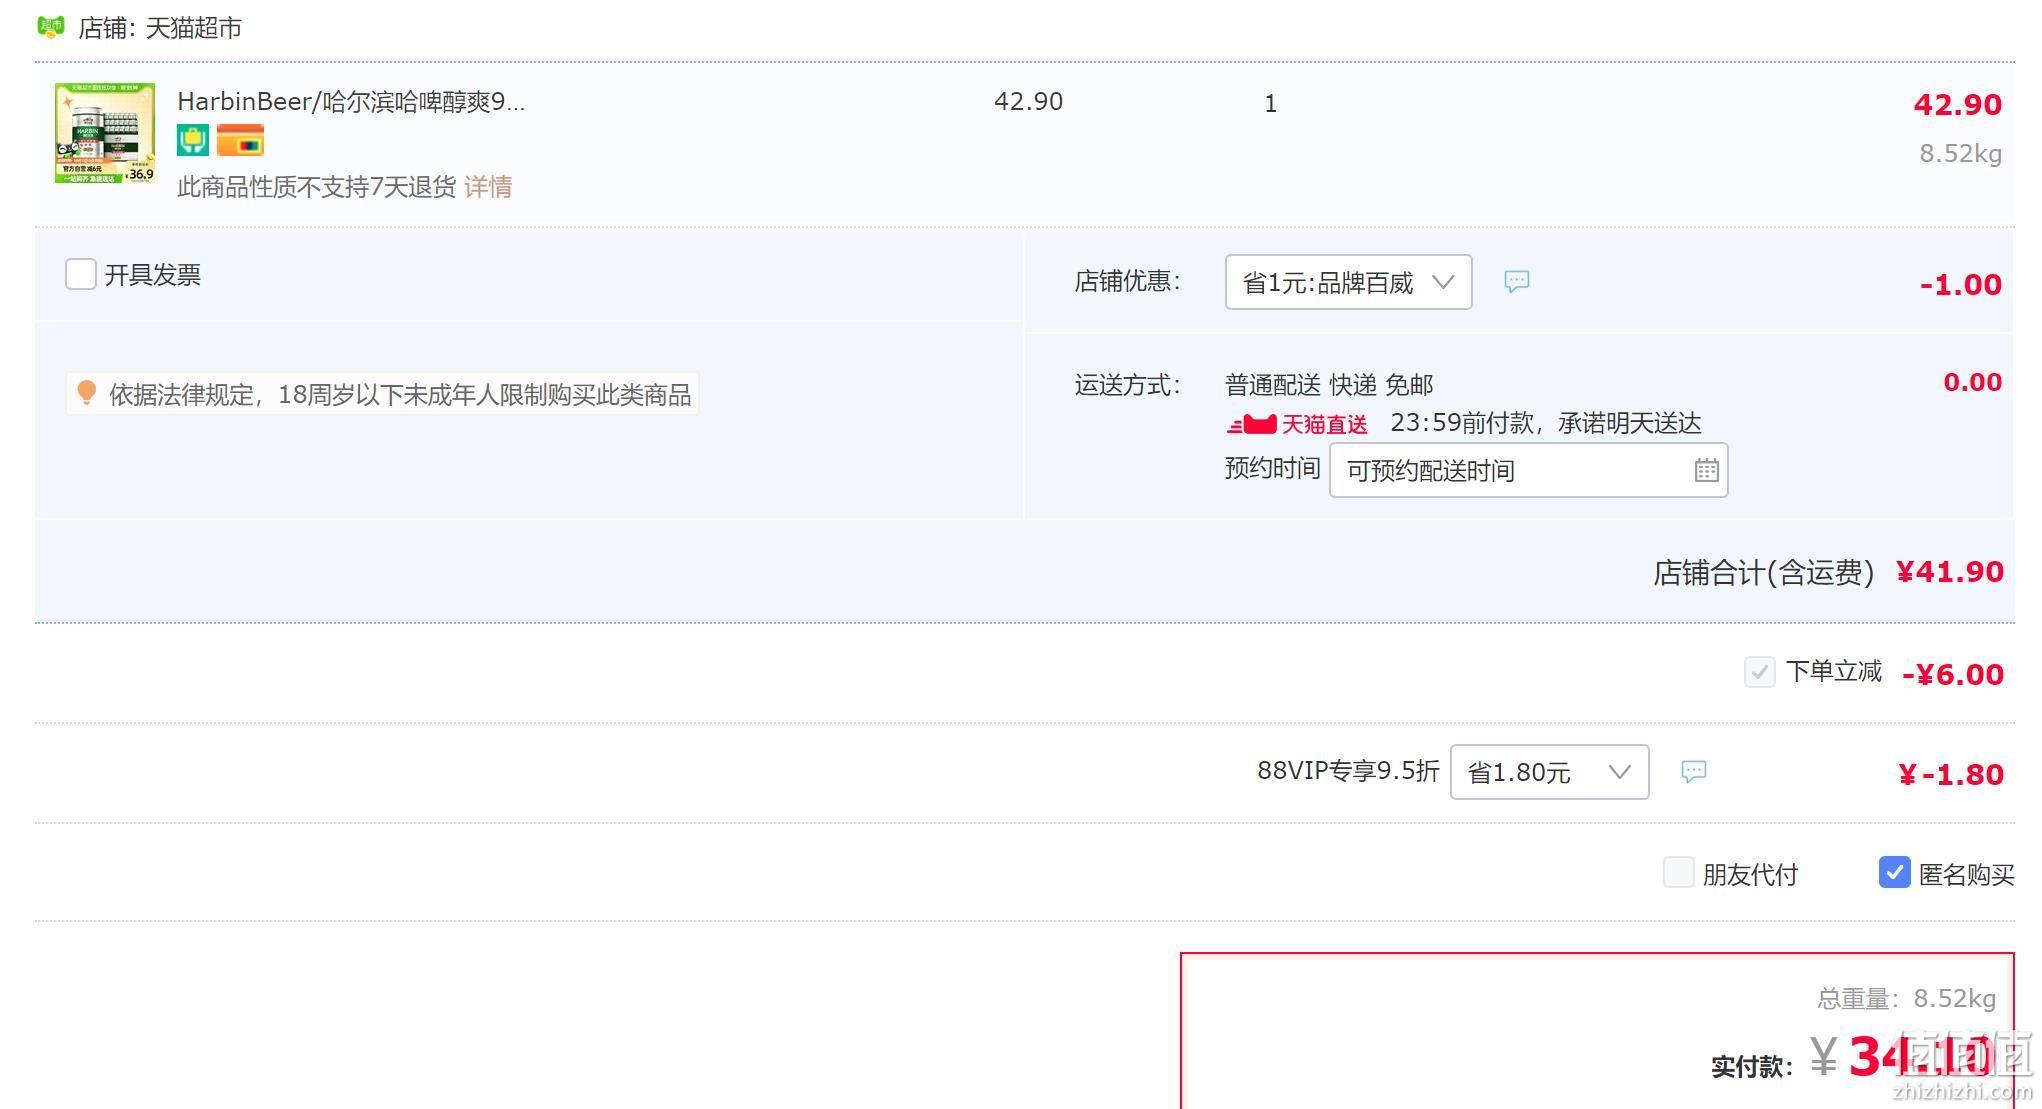Click the red 42.90 item subtotal
This screenshot has width=2042, height=1109.
(x=1957, y=105)
